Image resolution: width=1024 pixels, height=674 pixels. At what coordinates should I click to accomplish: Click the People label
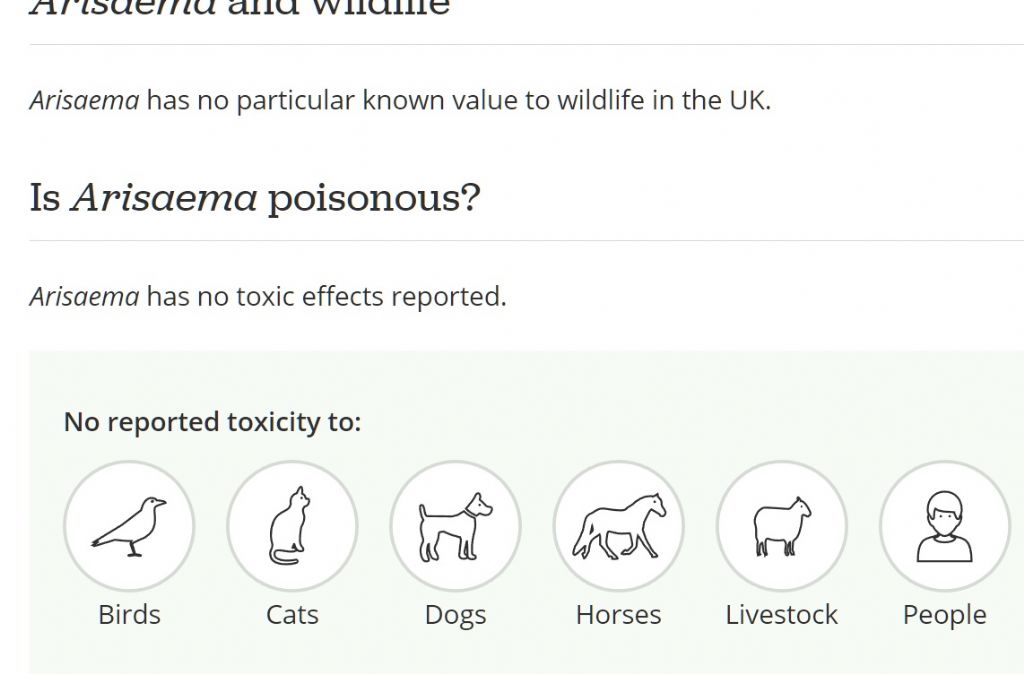[x=945, y=616]
